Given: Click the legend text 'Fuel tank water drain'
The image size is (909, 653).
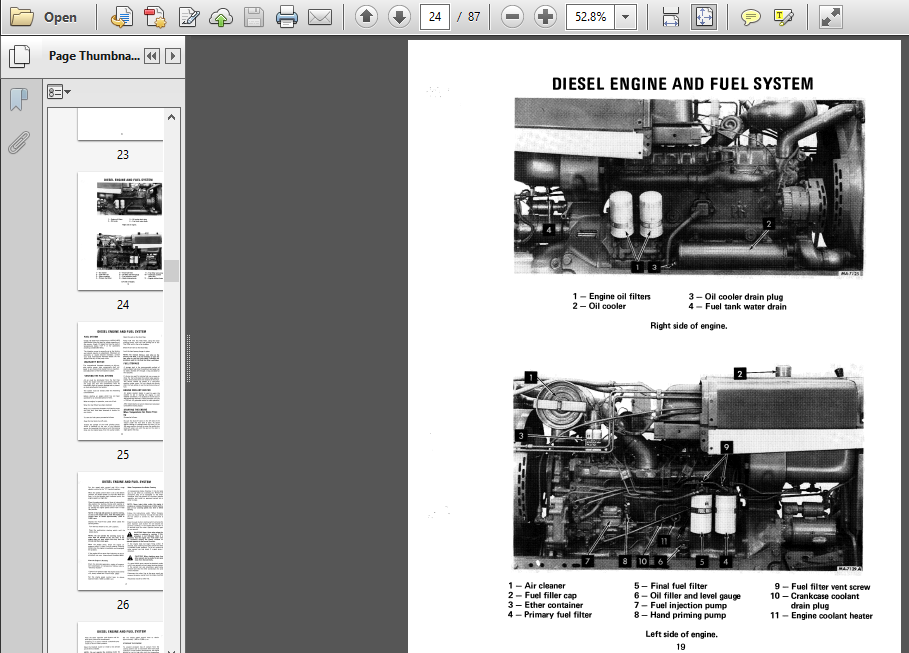Looking at the screenshot, I should (x=746, y=307).
